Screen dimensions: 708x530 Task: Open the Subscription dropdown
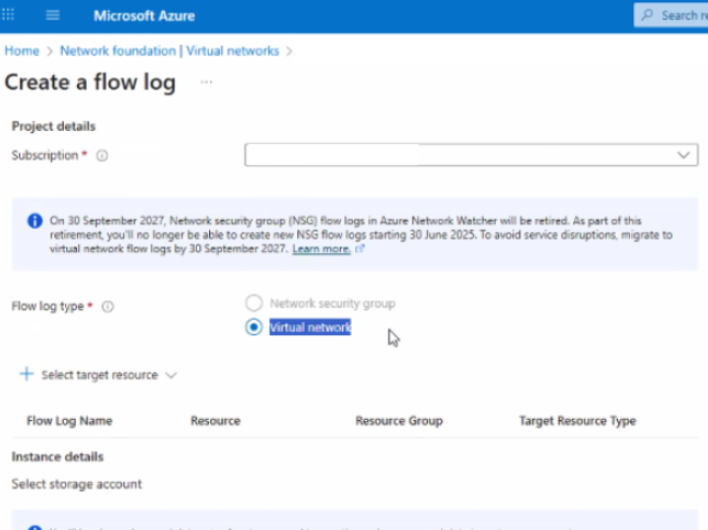[471, 155]
